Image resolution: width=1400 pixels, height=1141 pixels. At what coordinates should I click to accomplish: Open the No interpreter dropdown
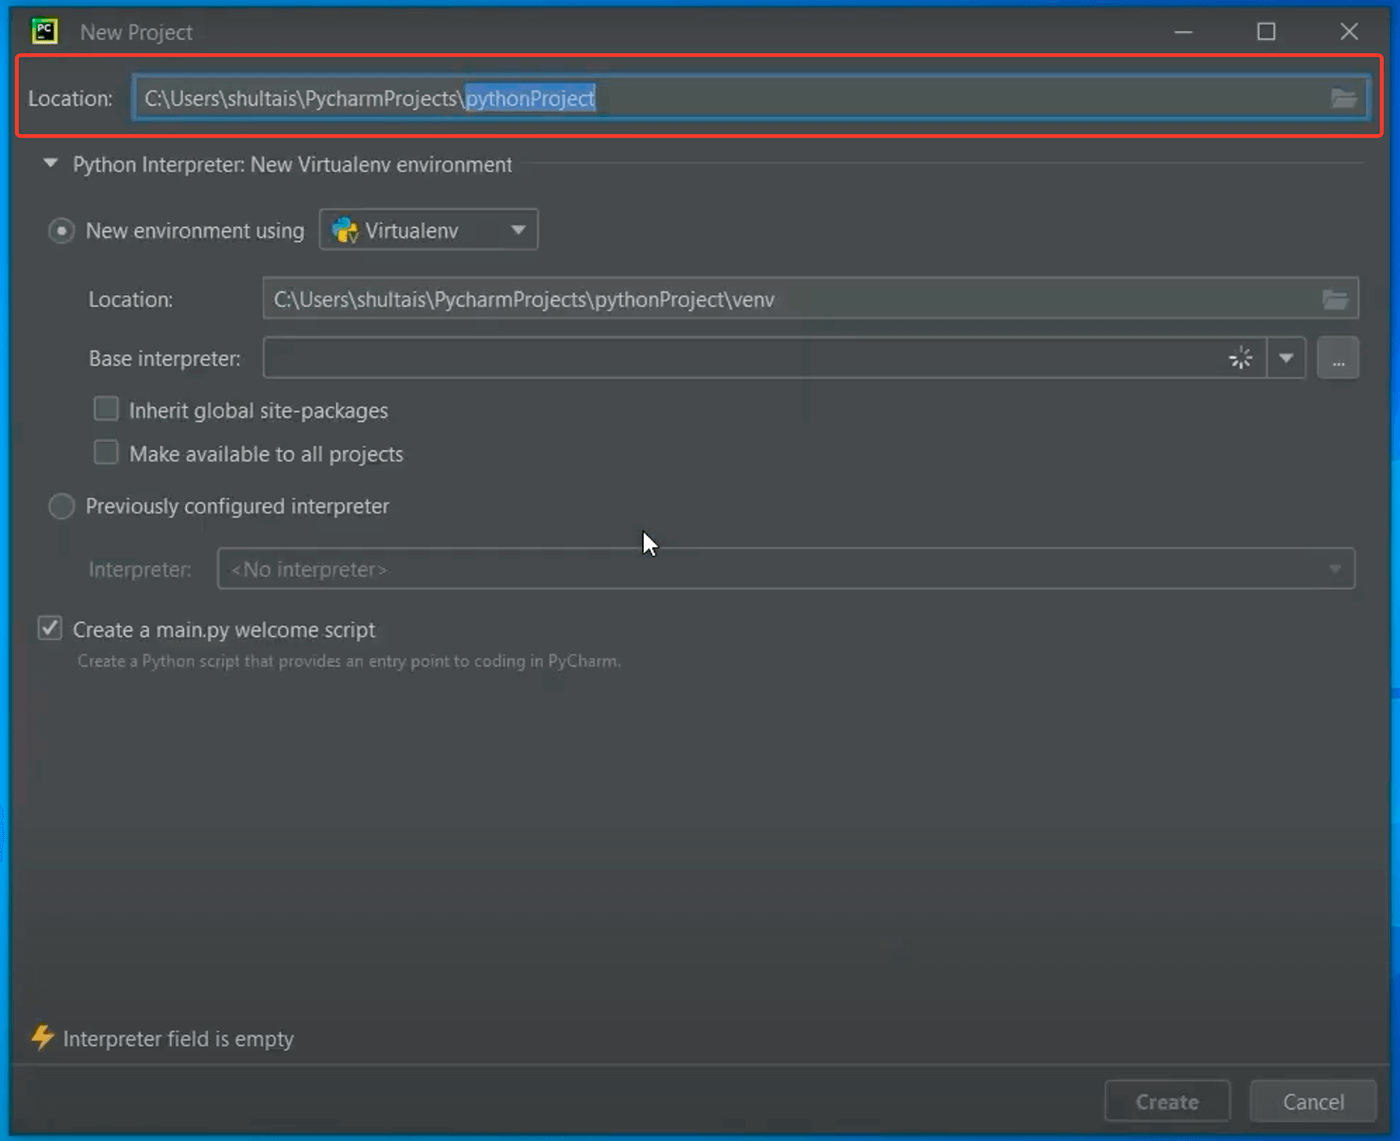click(1334, 568)
